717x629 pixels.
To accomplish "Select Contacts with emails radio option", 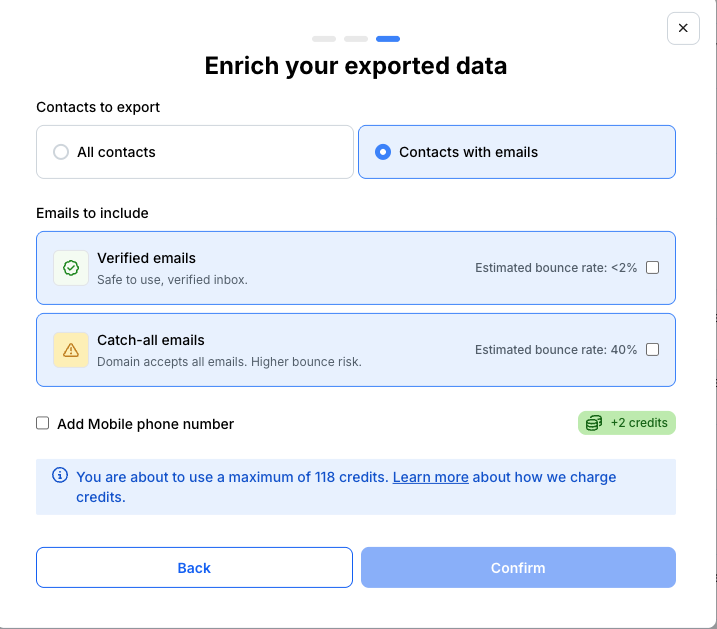I will tap(382, 152).
